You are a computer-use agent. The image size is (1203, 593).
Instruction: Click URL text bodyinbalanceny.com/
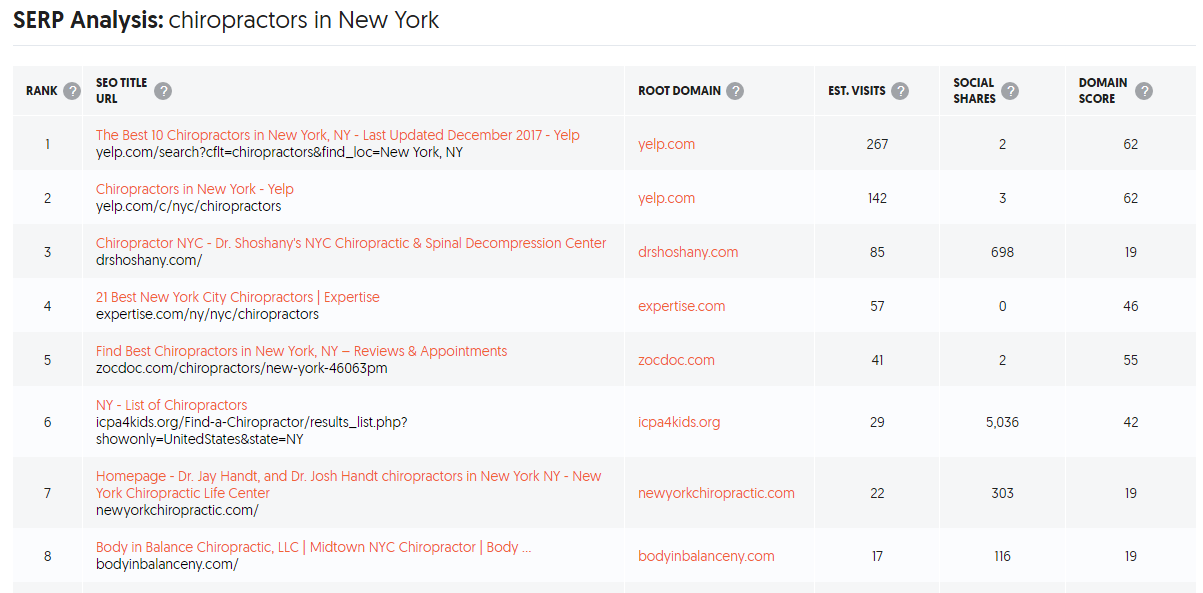pos(167,564)
